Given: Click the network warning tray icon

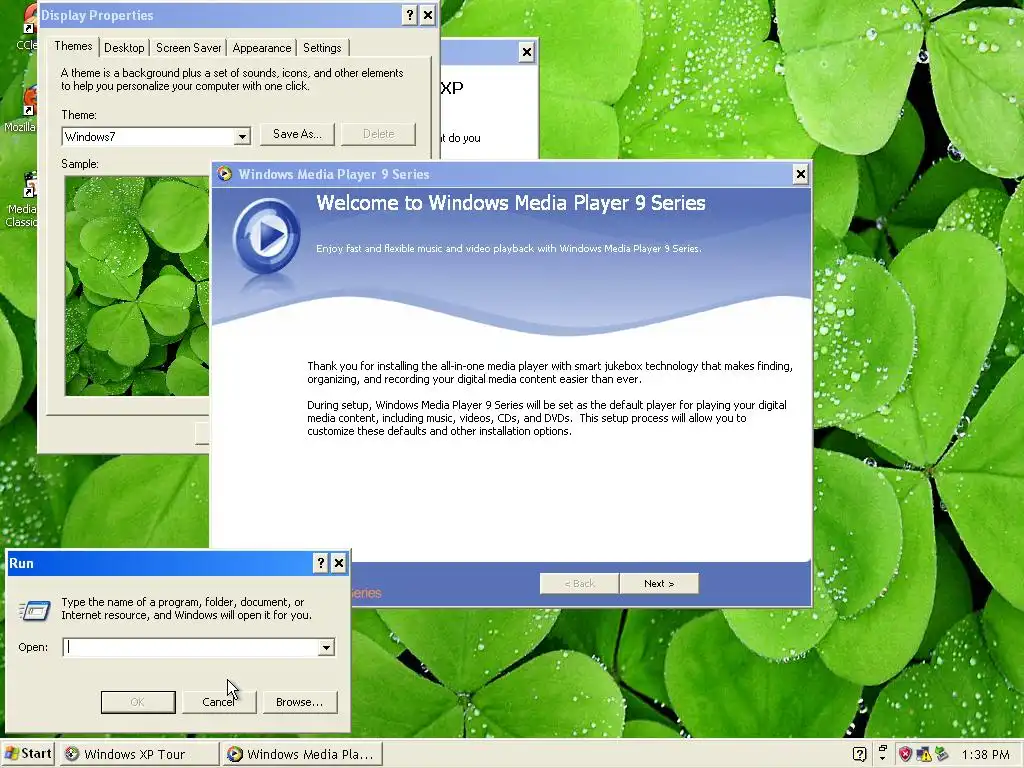Looking at the screenshot, I should [923, 754].
